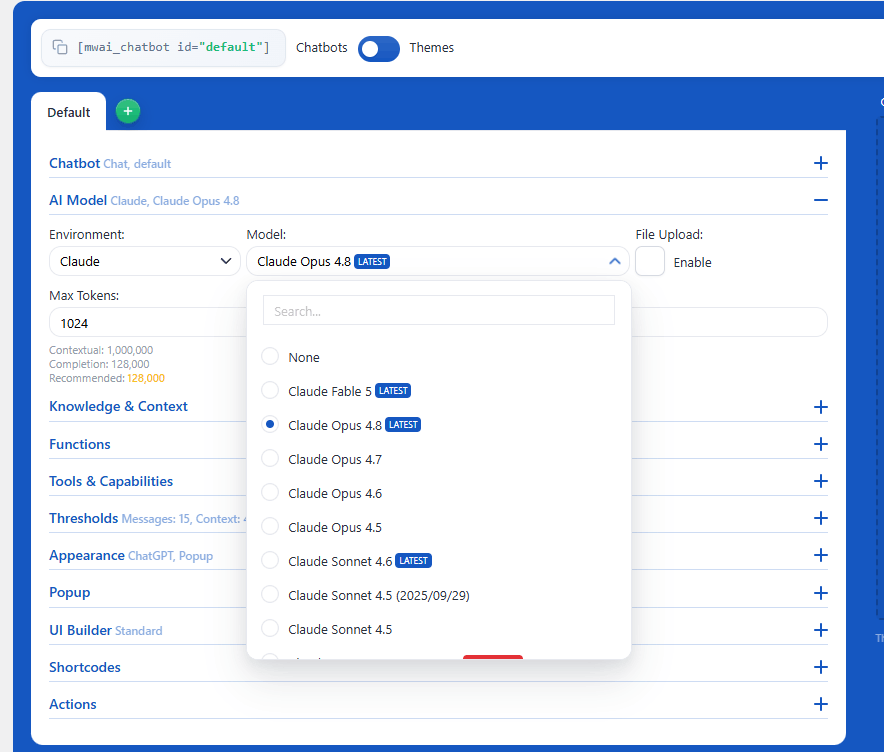This screenshot has width=884, height=752.
Task: Click the model Search box
Action: 439,311
